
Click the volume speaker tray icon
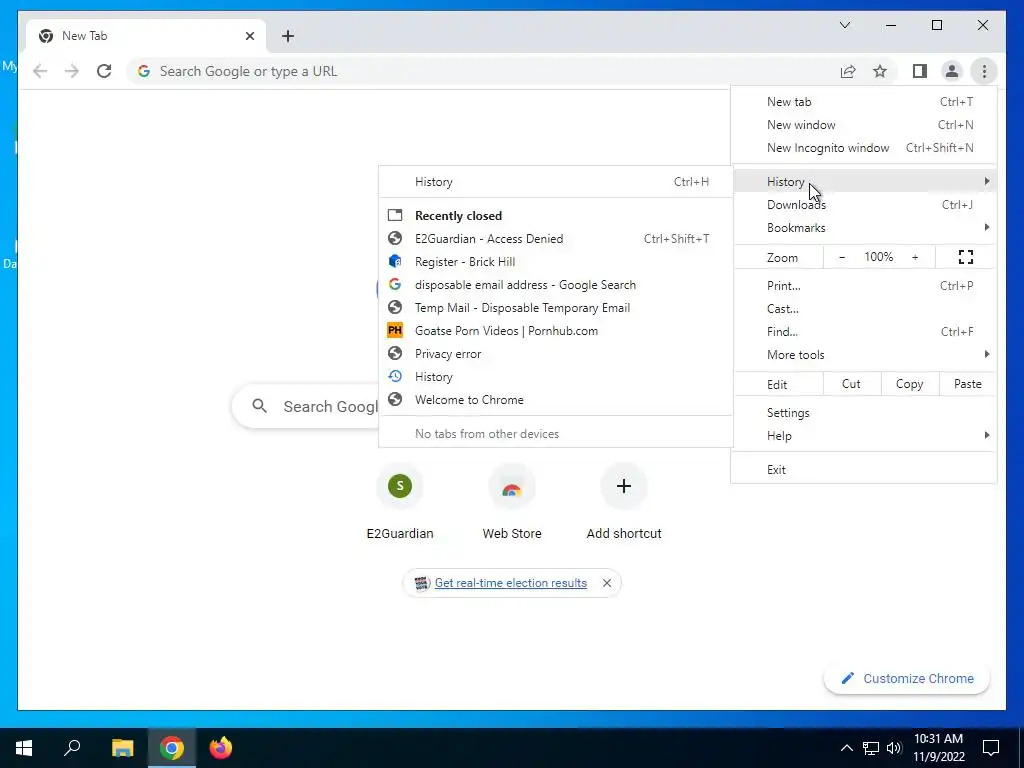(894, 748)
